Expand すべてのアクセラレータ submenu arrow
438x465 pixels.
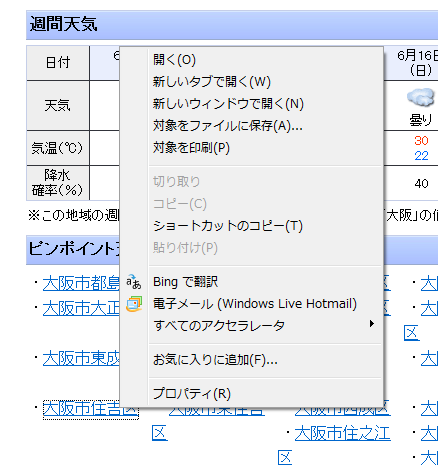click(372, 324)
